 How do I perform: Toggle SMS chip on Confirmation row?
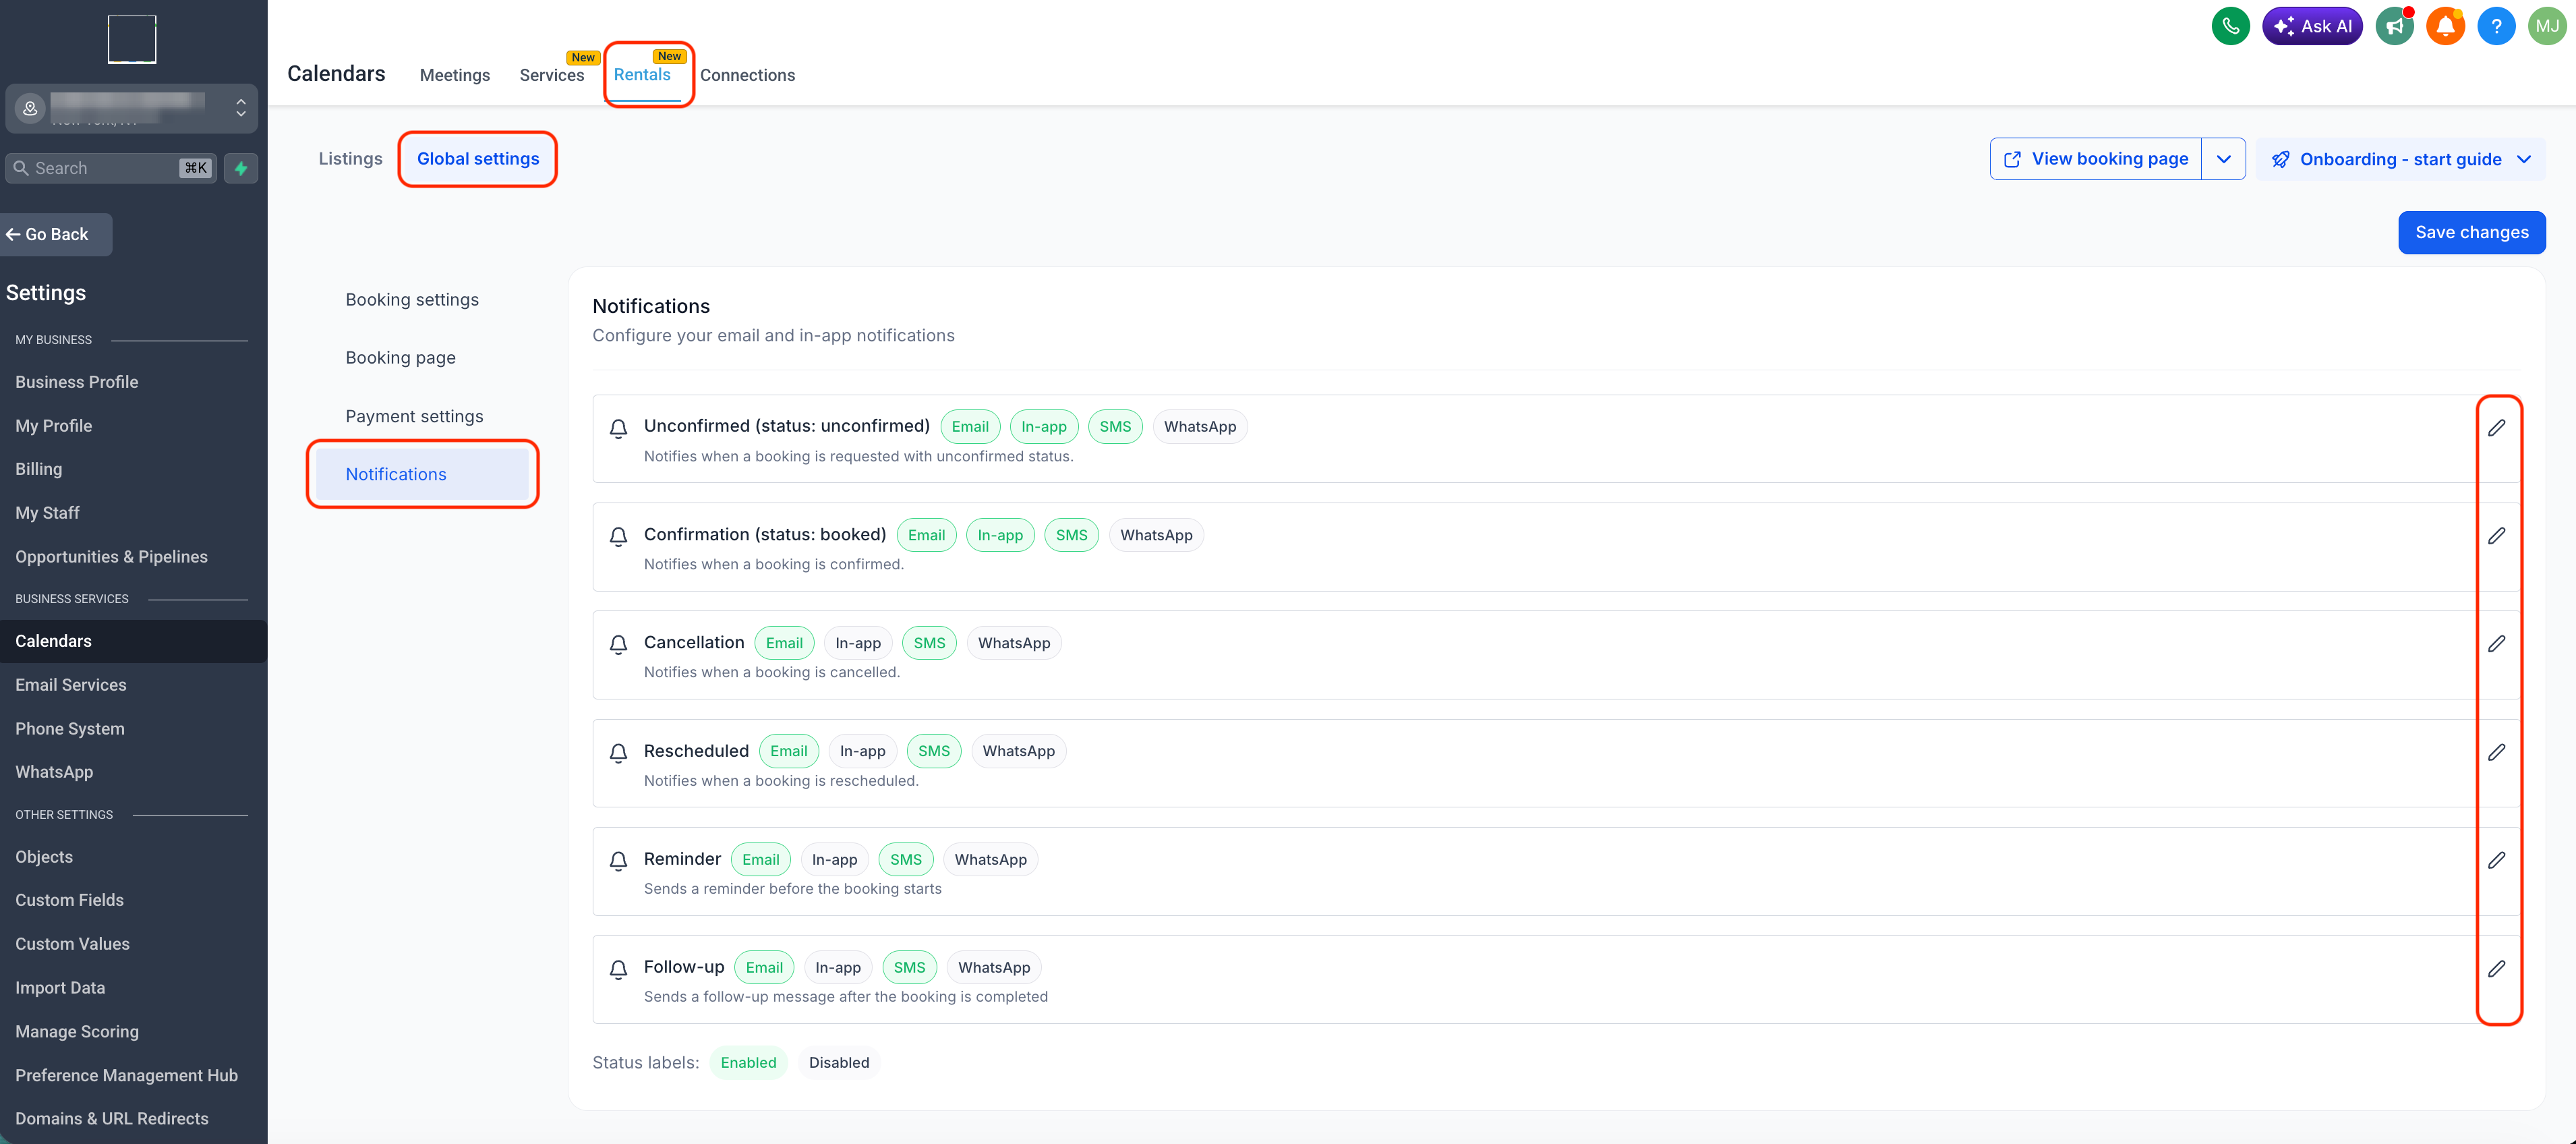pyautogui.click(x=1071, y=535)
